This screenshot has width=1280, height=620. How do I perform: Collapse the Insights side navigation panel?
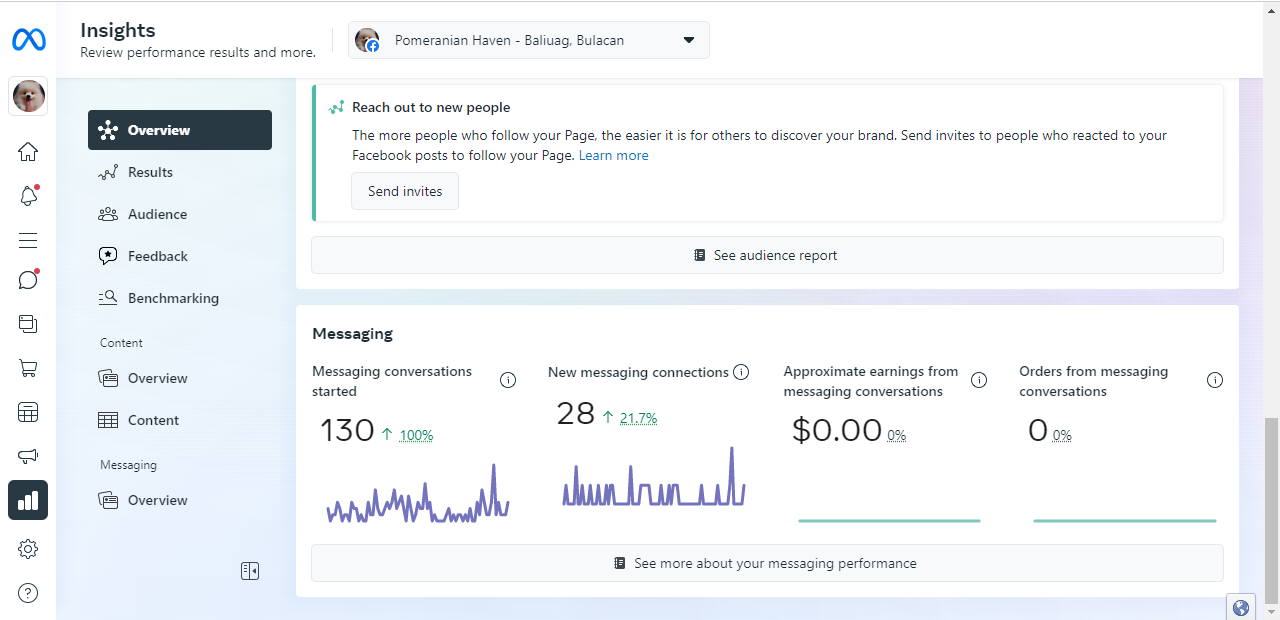[x=250, y=571]
